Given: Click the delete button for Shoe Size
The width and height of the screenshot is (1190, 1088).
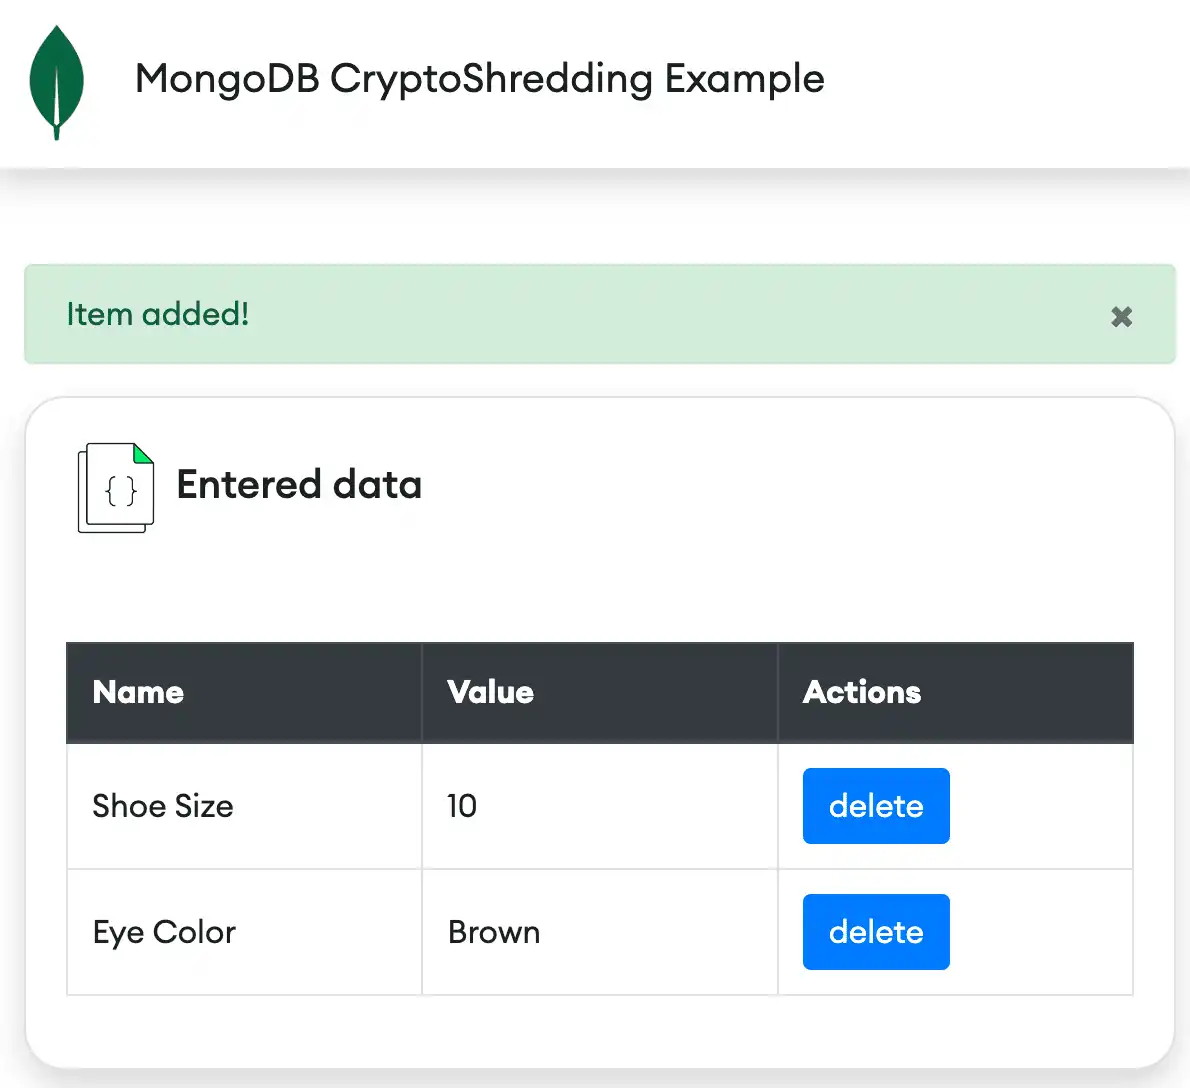Looking at the screenshot, I should (875, 806).
